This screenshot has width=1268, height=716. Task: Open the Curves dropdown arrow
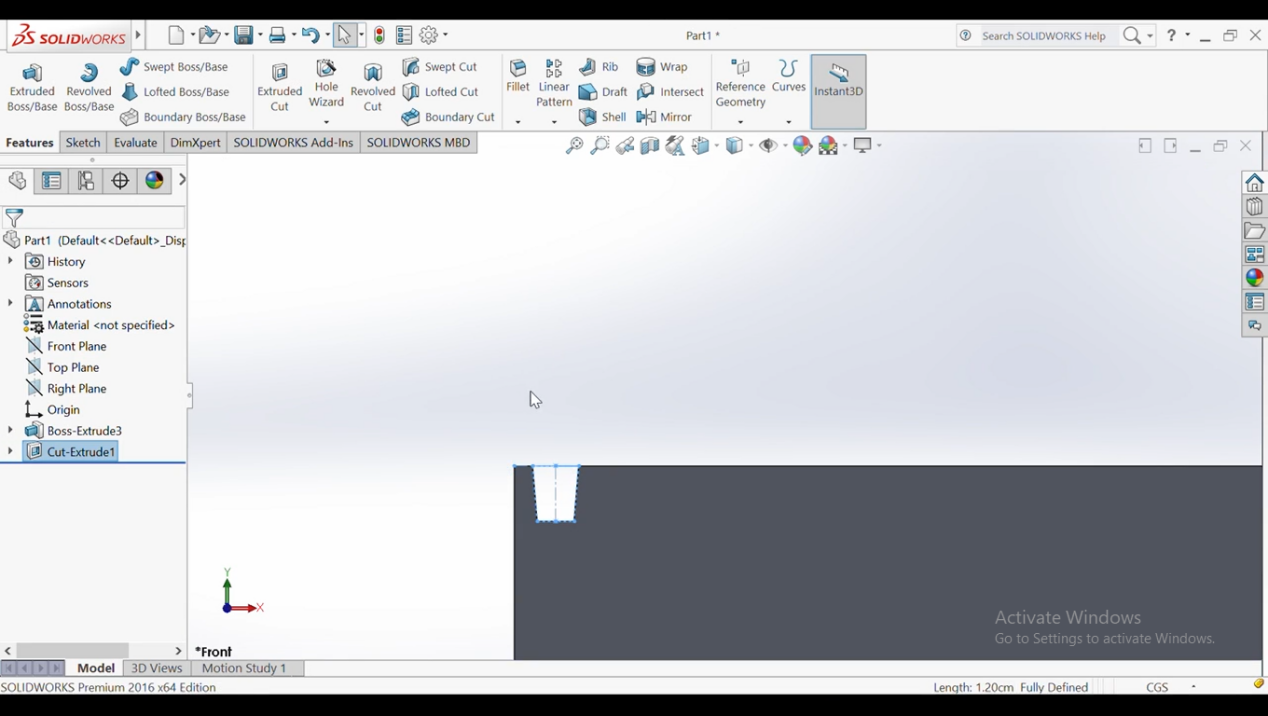(789, 122)
